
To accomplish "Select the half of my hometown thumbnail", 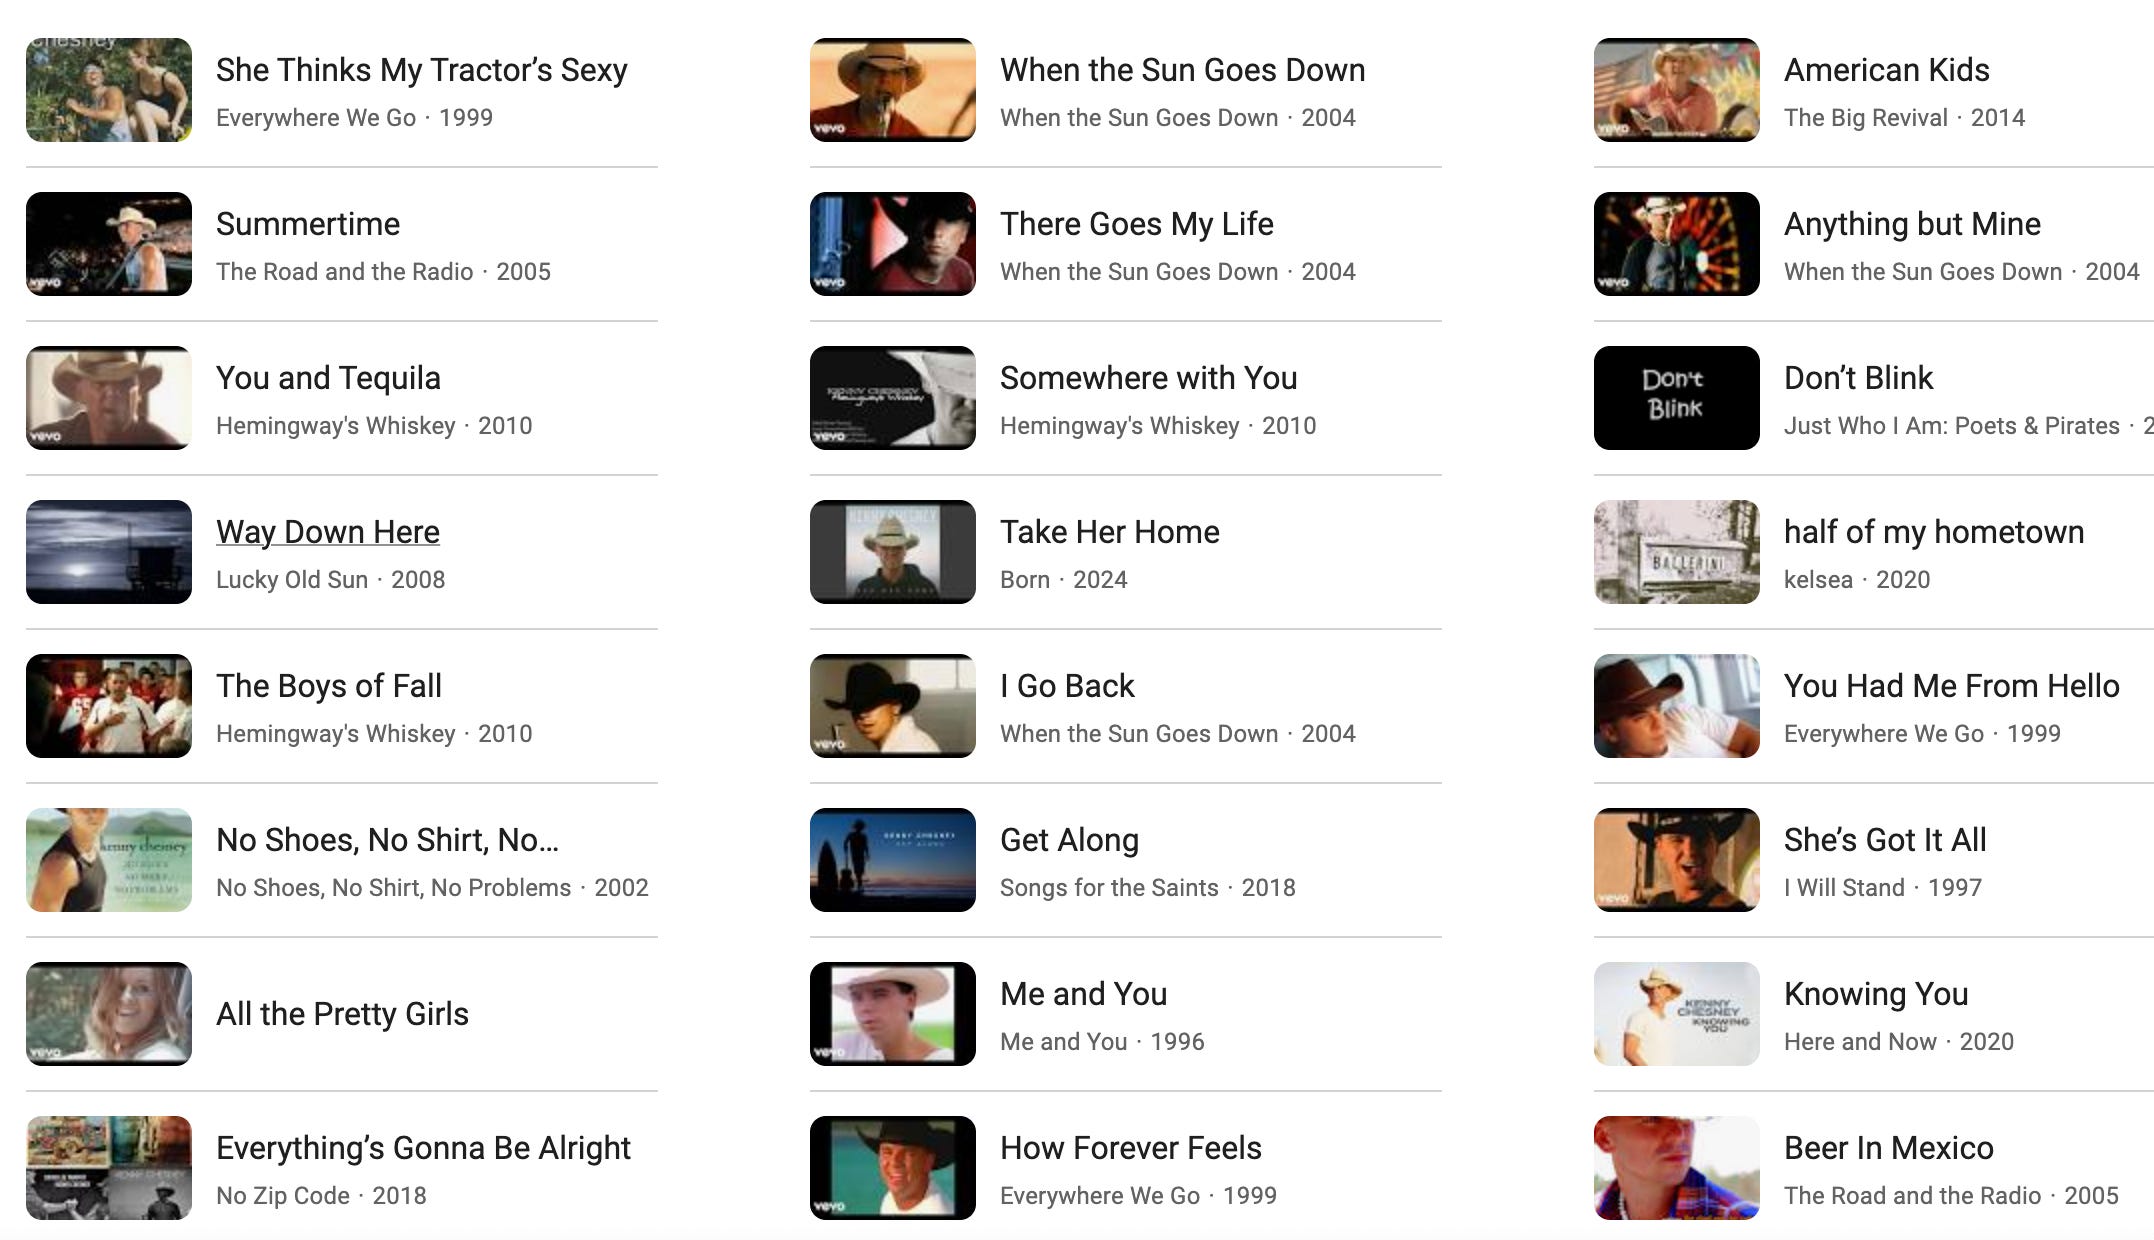I will click(1676, 552).
